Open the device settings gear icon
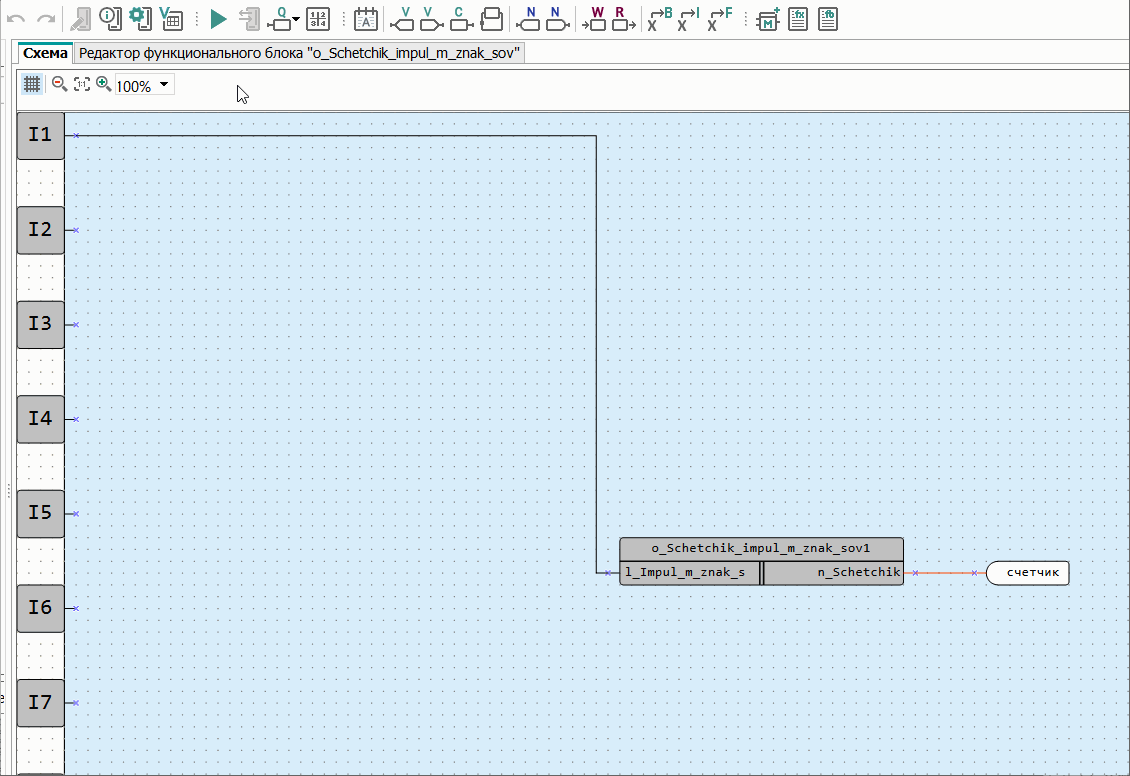 140,19
